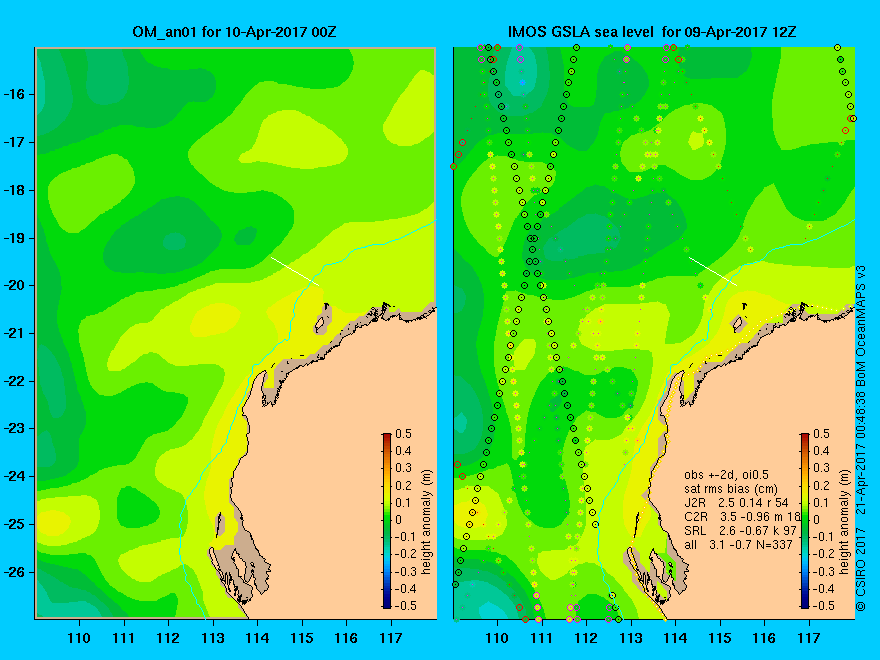The image size is (880, 660).
Task: Select the -25 latitude axis label
Action: click(x=16, y=524)
